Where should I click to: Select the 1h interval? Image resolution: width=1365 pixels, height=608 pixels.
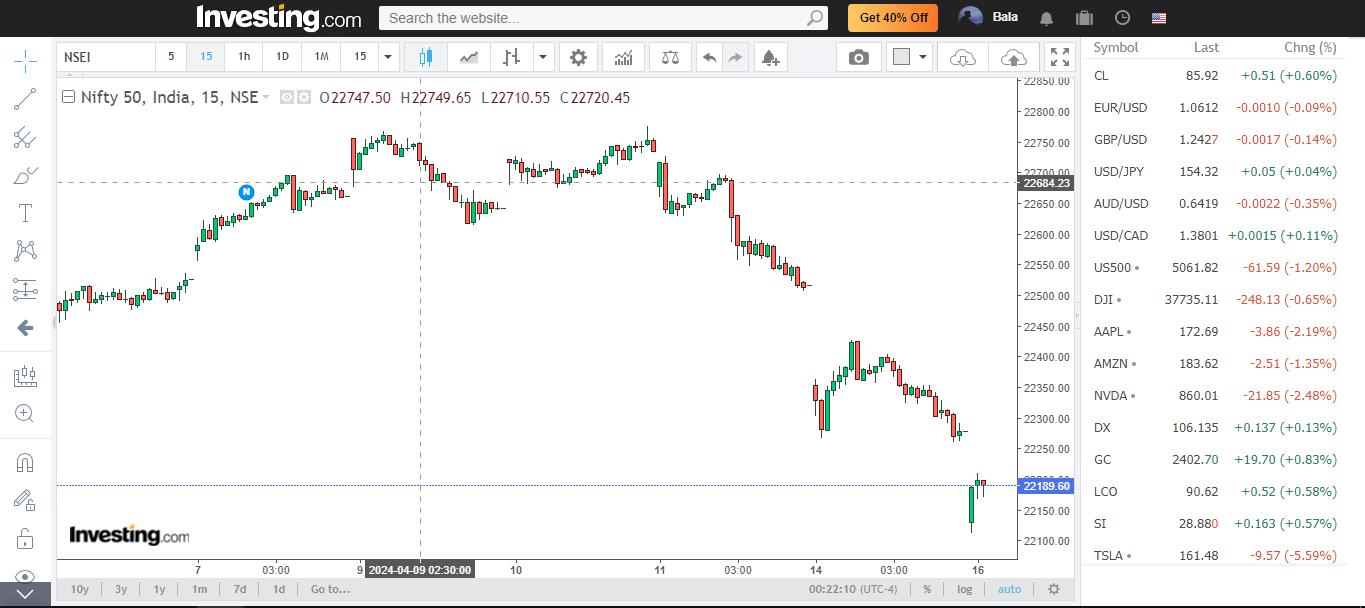tap(244, 57)
